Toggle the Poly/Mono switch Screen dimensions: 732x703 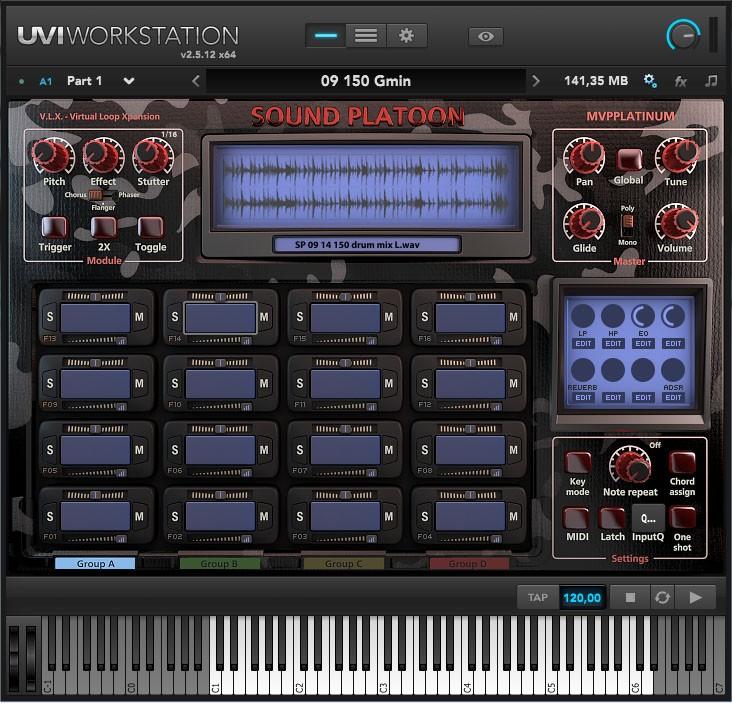point(628,222)
